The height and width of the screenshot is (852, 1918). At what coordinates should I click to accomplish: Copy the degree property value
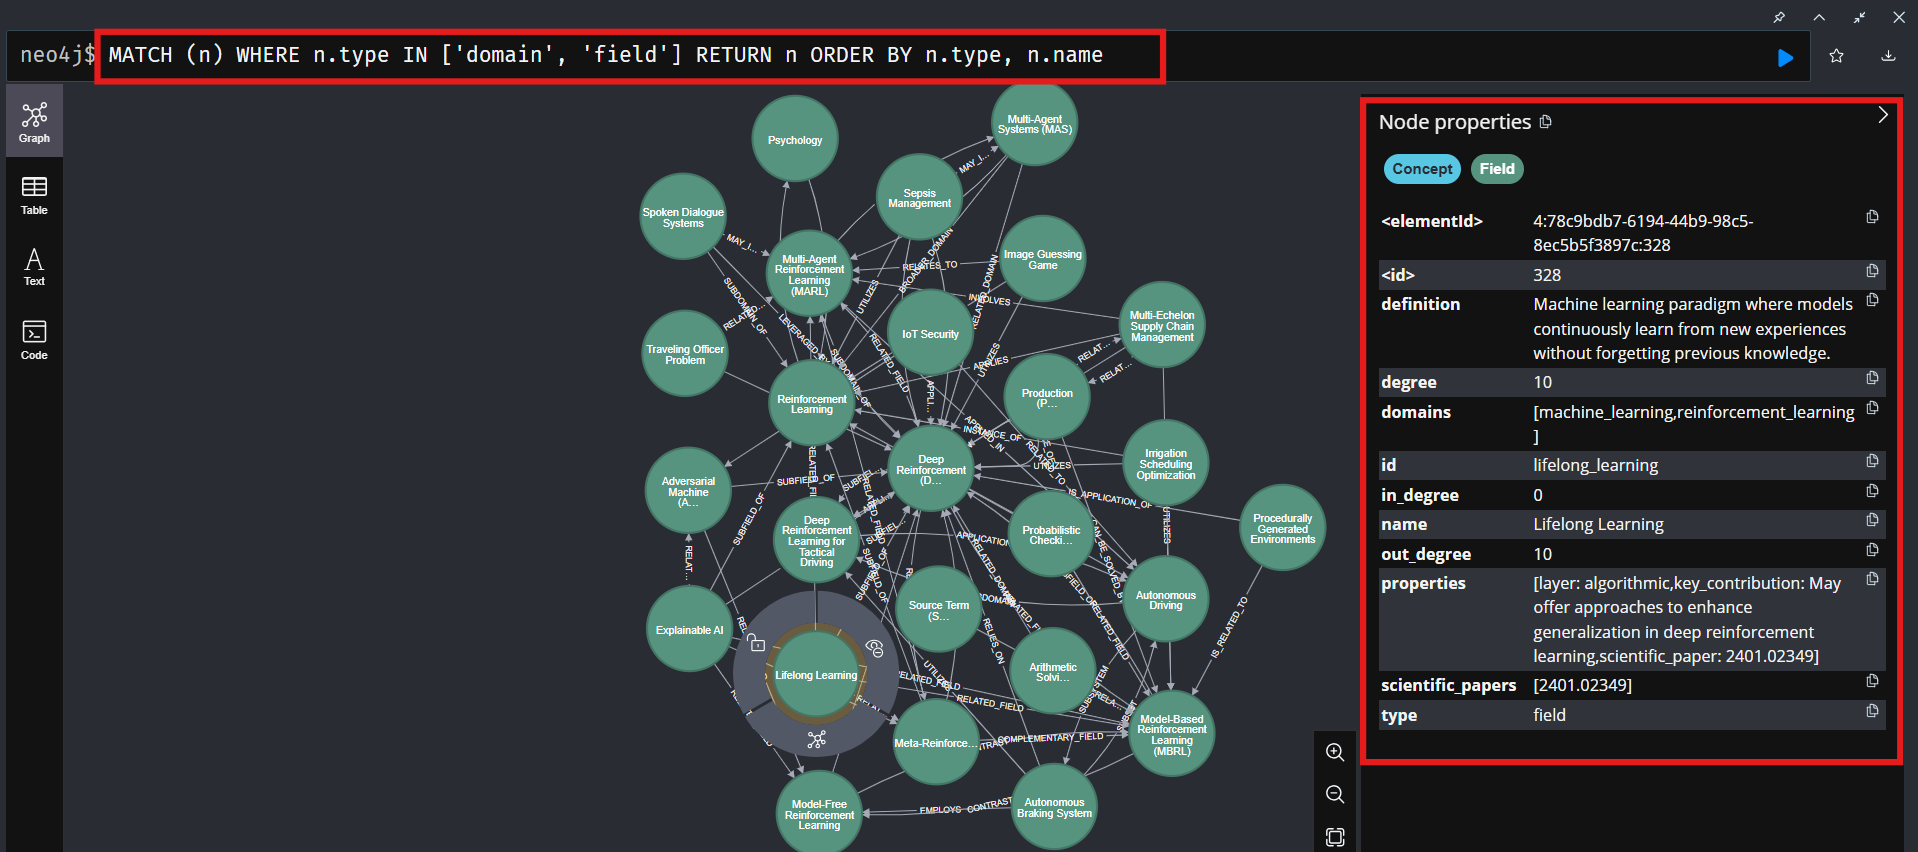point(1872,378)
